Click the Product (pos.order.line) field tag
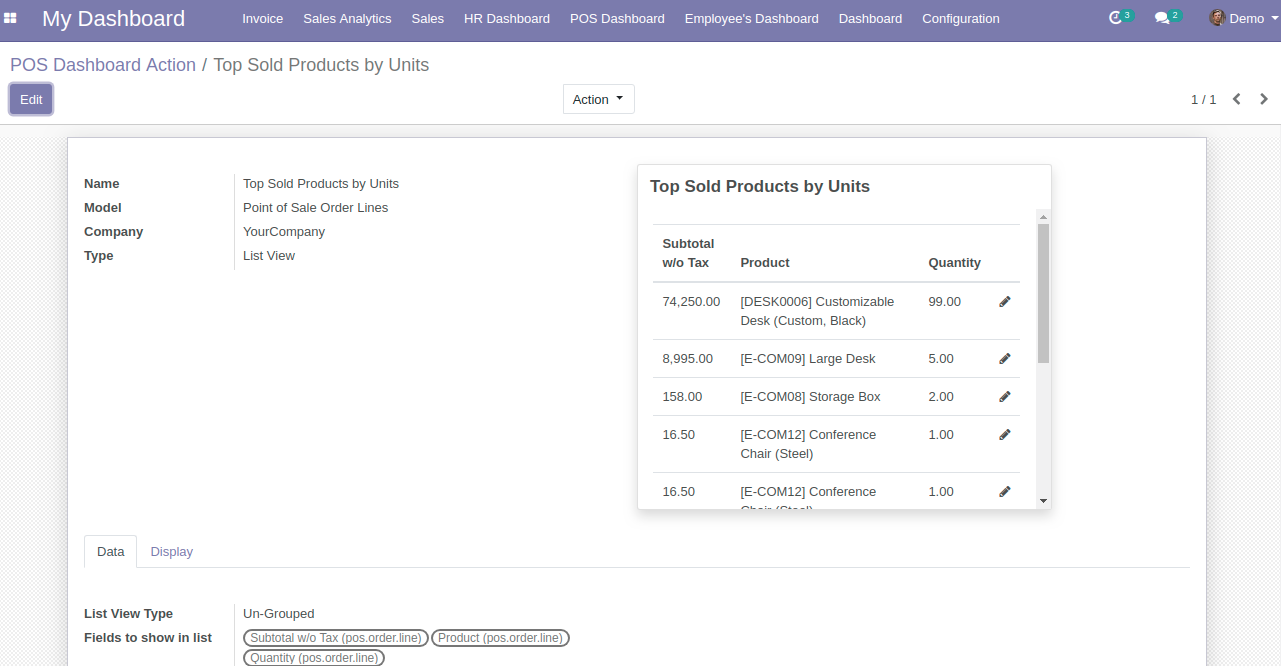Screen dimensions: 1281x666 (500, 638)
